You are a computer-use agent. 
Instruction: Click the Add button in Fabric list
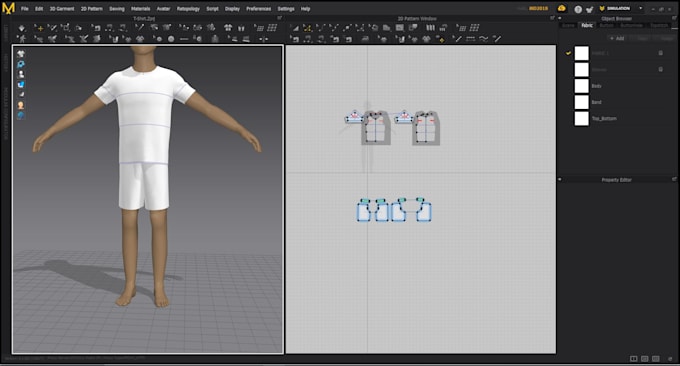(x=616, y=38)
